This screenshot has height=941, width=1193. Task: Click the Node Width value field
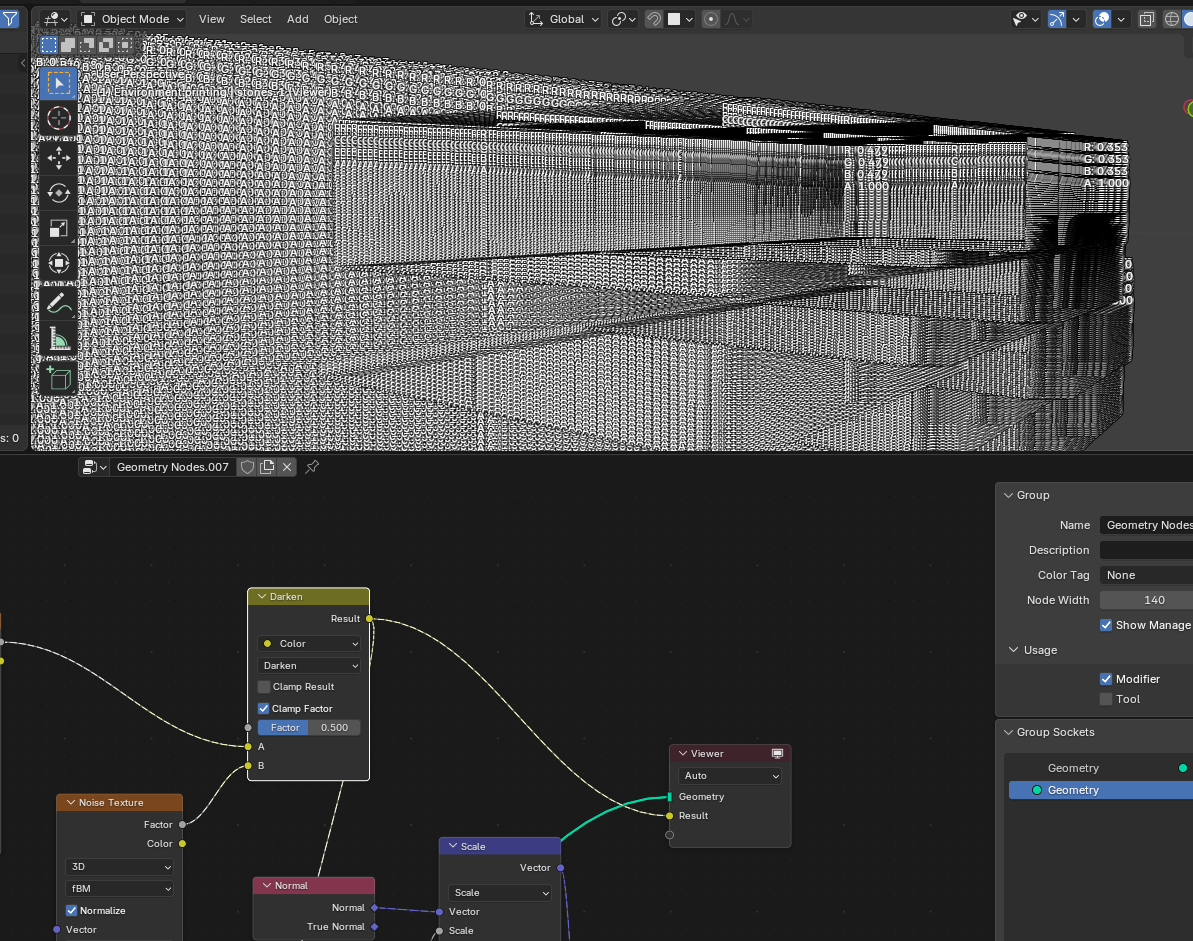[x=1153, y=600]
